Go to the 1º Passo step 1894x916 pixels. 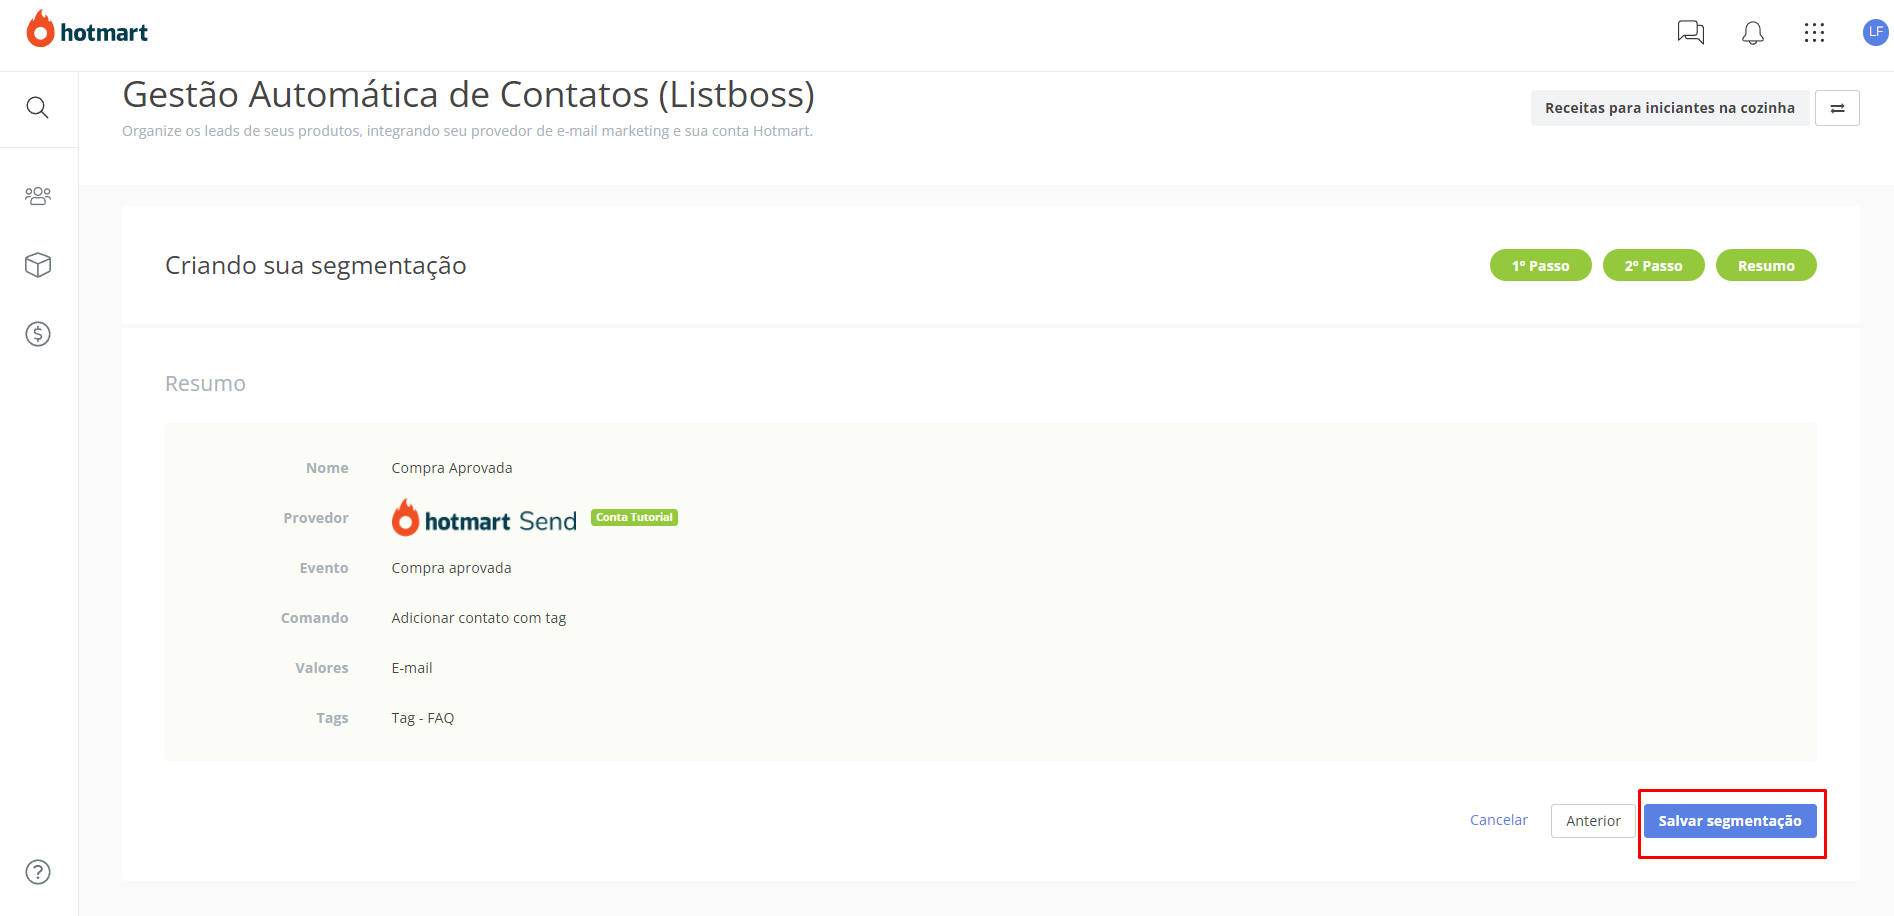click(x=1541, y=265)
